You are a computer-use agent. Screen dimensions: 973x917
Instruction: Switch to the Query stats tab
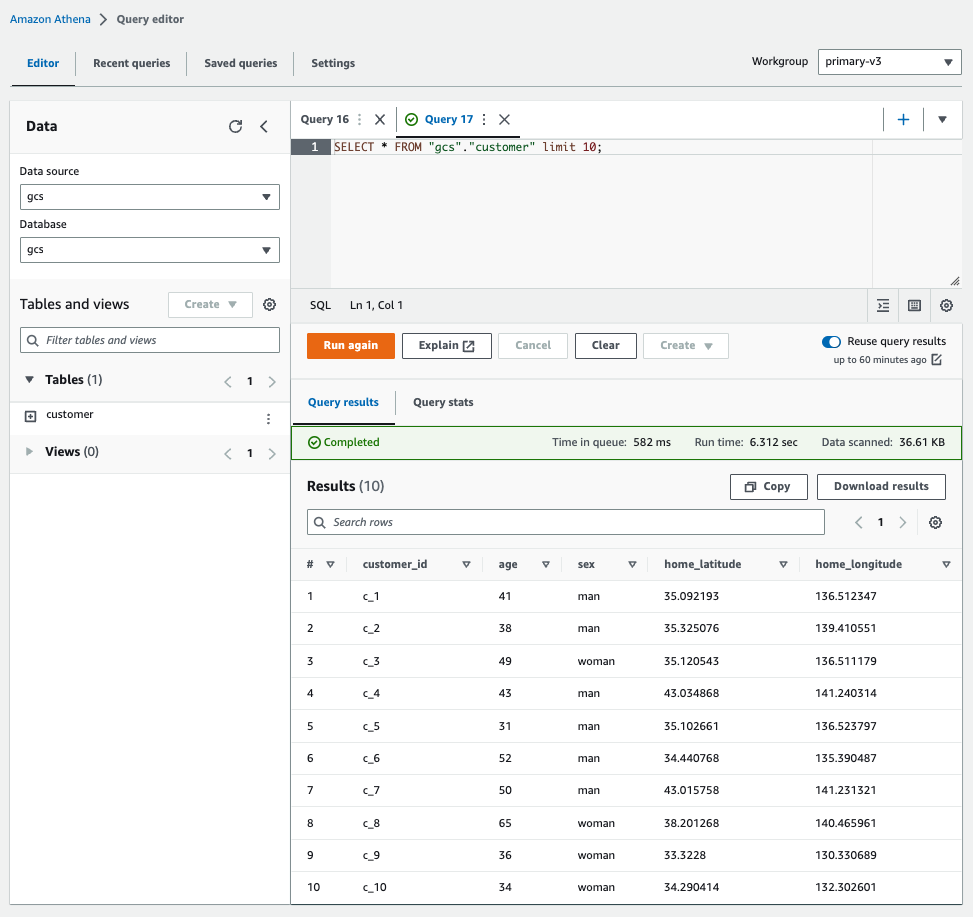[x=443, y=402]
